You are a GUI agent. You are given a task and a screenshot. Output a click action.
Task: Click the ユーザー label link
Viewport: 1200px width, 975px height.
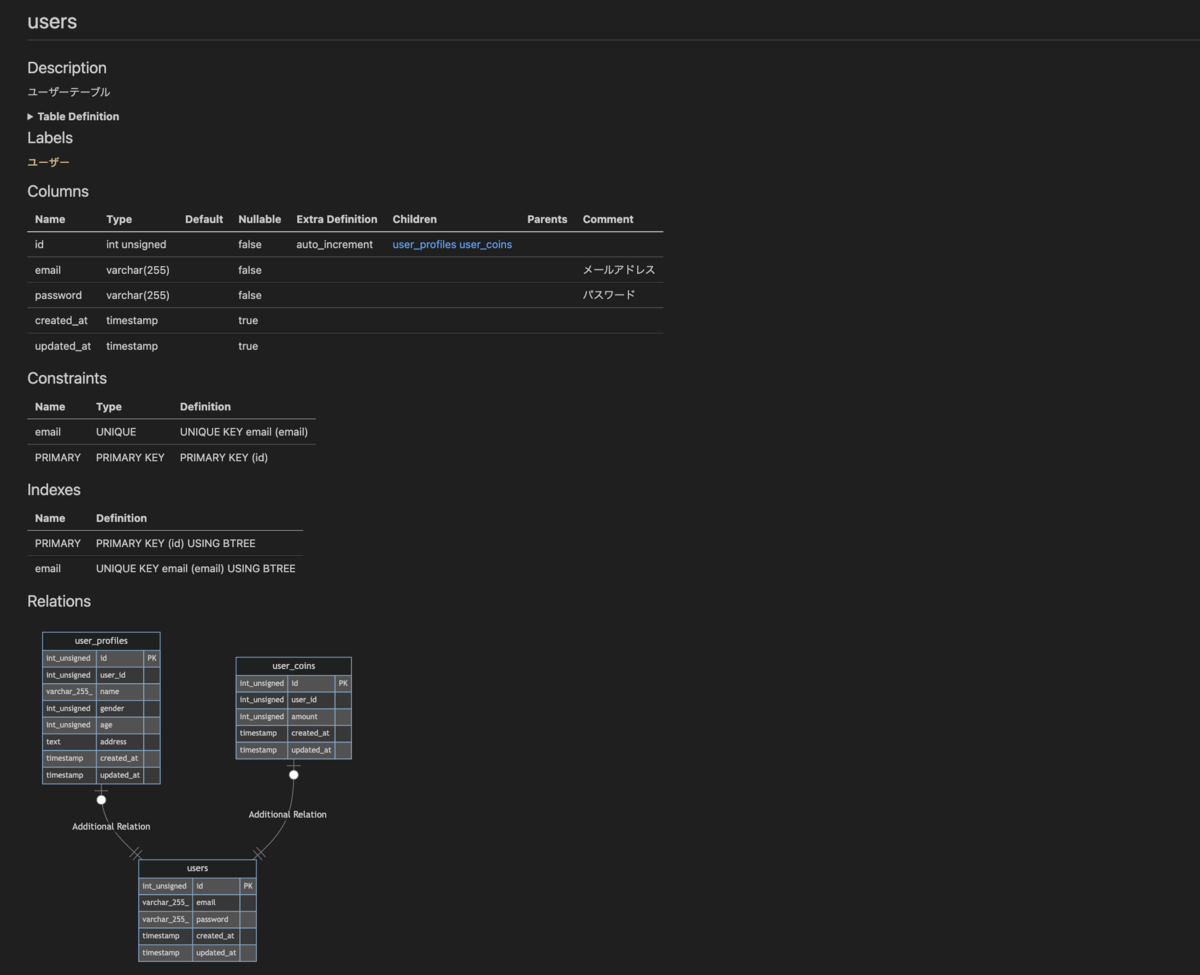(x=48, y=162)
